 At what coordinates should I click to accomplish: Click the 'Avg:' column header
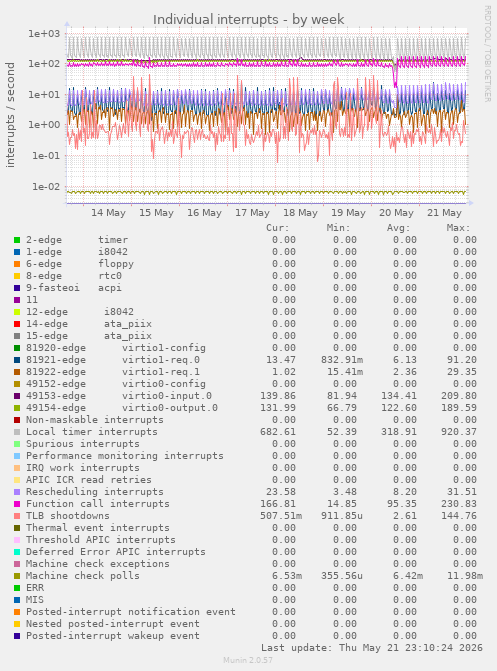pos(398,228)
